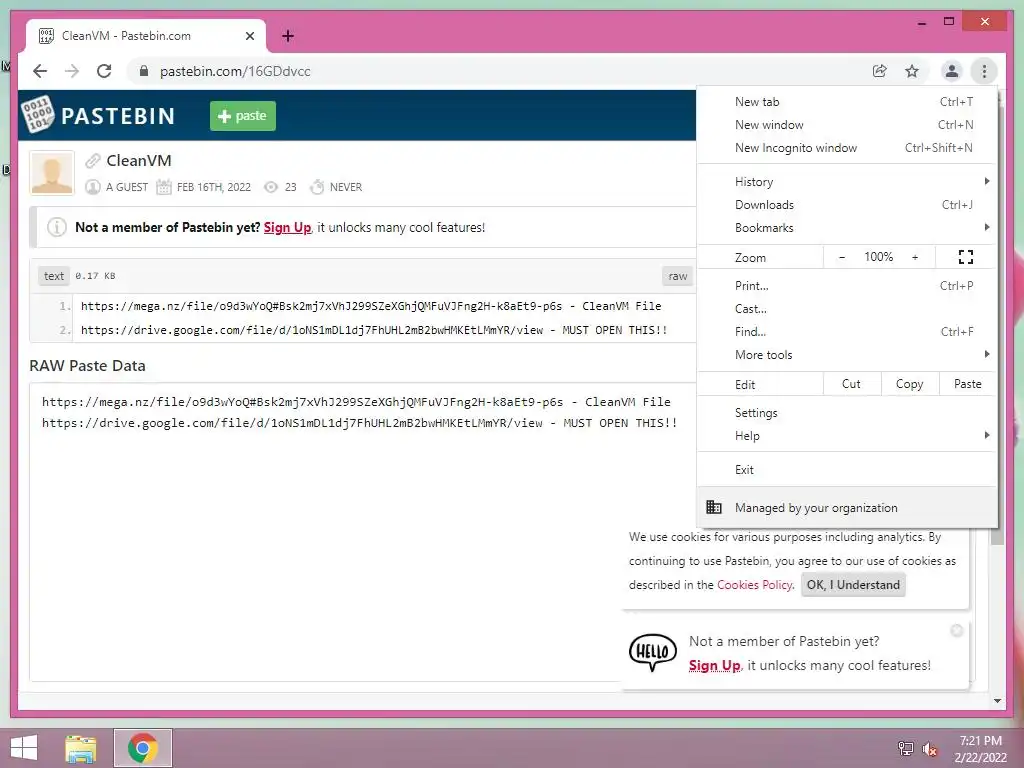
Task: Click the three-dot Chrome menu button
Action: pos(984,71)
